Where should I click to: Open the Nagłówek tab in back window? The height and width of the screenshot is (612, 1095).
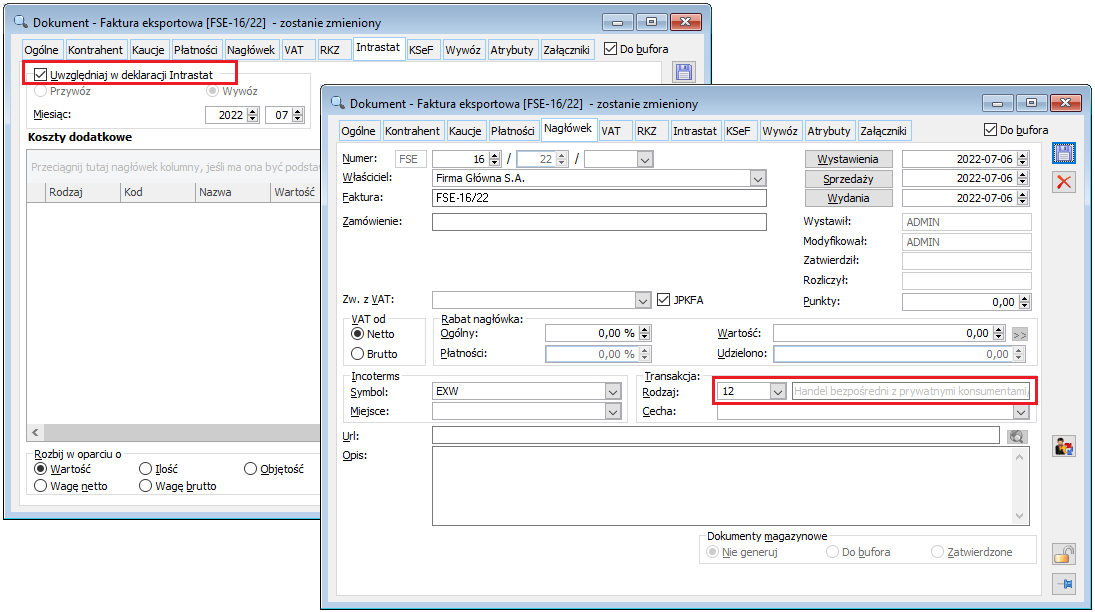tap(251, 50)
